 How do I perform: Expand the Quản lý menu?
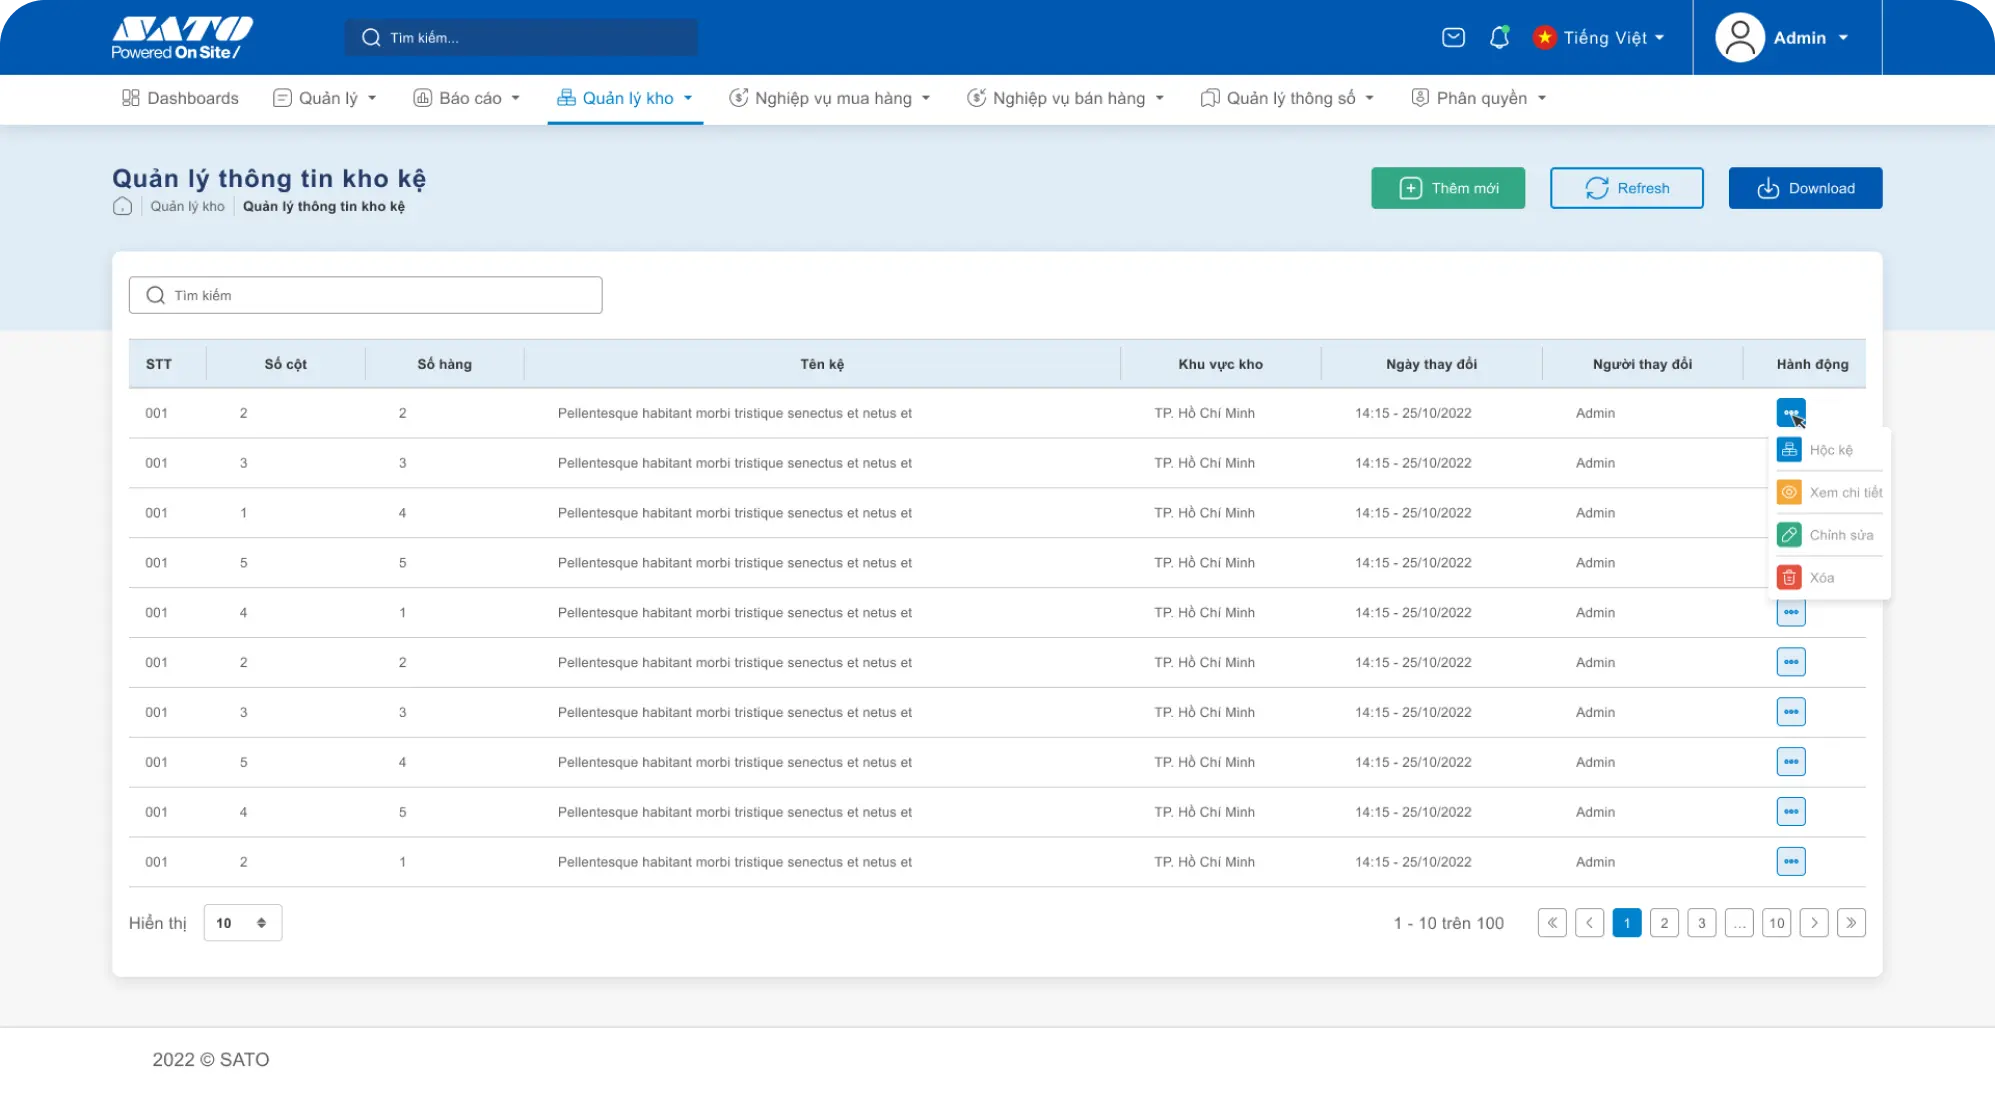pos(372,98)
